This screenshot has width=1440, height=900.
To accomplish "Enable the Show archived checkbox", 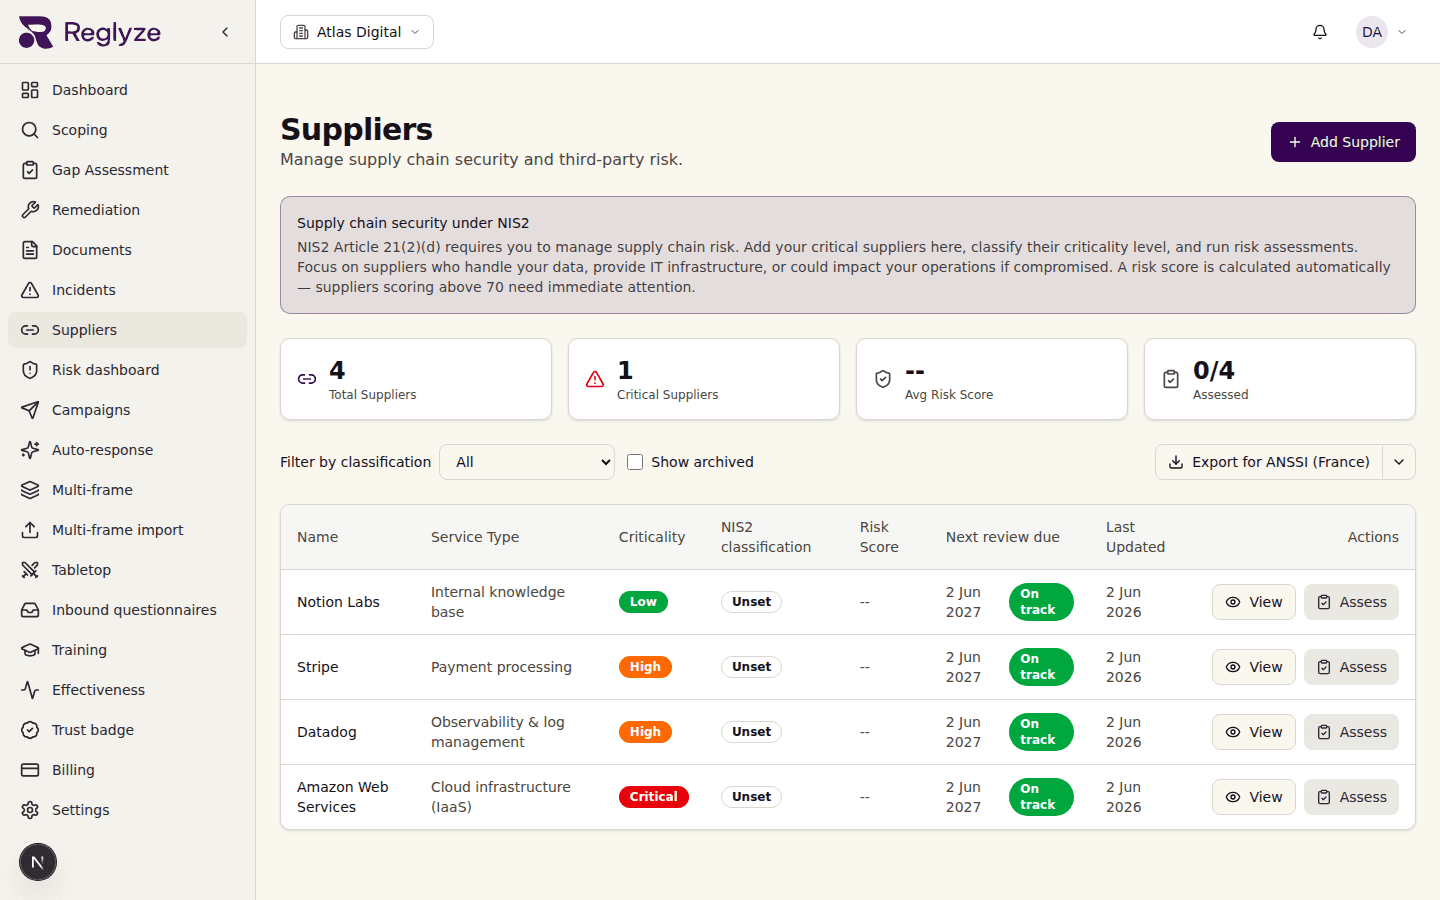I will (x=635, y=462).
